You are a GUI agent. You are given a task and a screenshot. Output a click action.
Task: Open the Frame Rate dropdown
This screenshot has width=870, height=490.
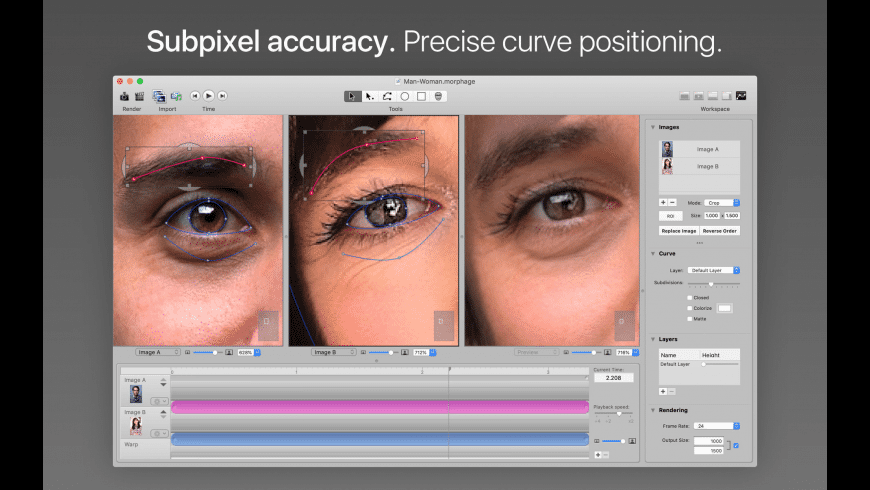point(717,426)
